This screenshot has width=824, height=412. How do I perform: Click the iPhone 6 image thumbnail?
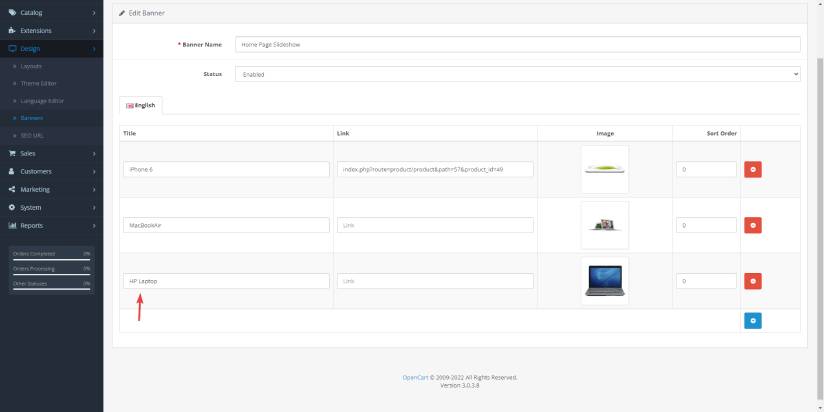point(604,170)
